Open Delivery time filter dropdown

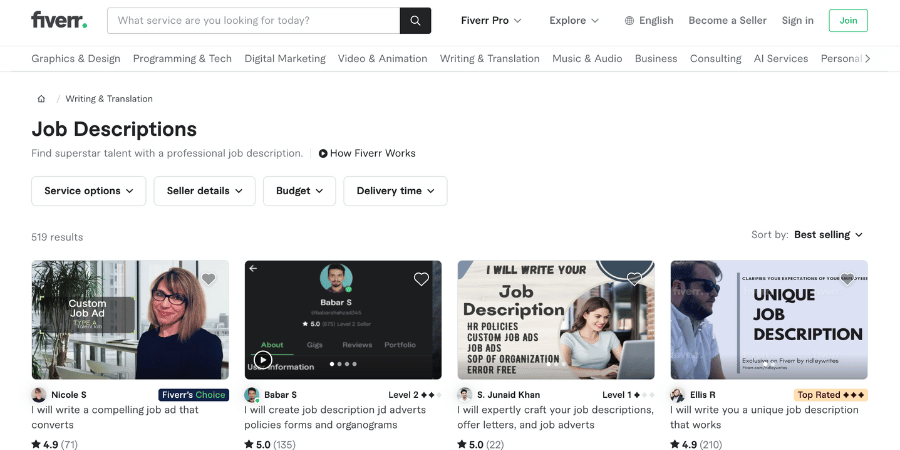pyautogui.click(x=395, y=191)
